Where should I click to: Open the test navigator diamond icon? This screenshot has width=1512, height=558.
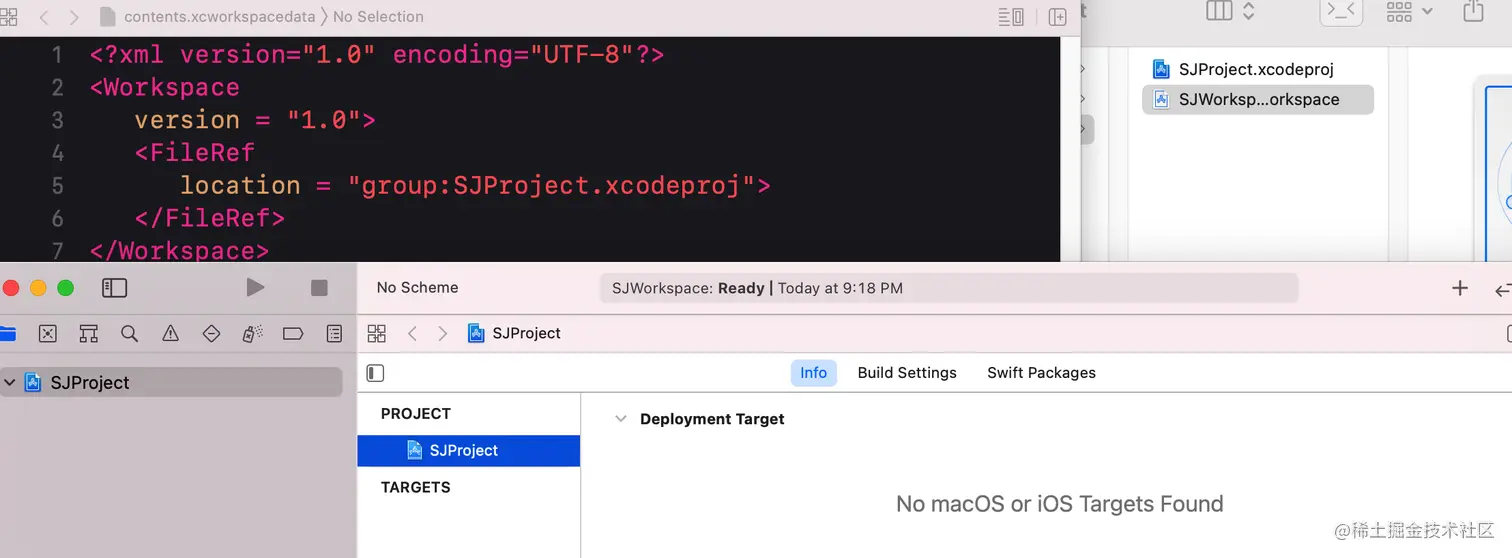(x=211, y=334)
